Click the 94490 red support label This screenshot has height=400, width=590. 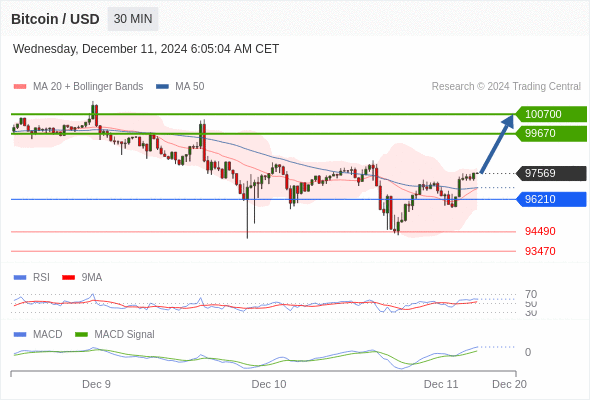(x=540, y=231)
